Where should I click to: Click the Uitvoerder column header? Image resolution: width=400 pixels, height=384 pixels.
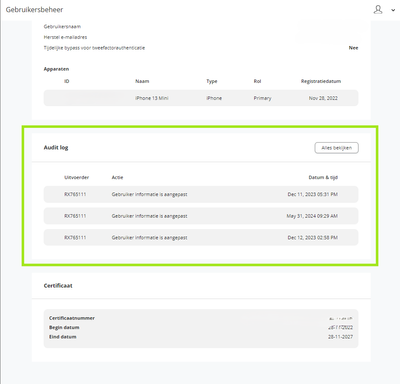(x=76, y=177)
